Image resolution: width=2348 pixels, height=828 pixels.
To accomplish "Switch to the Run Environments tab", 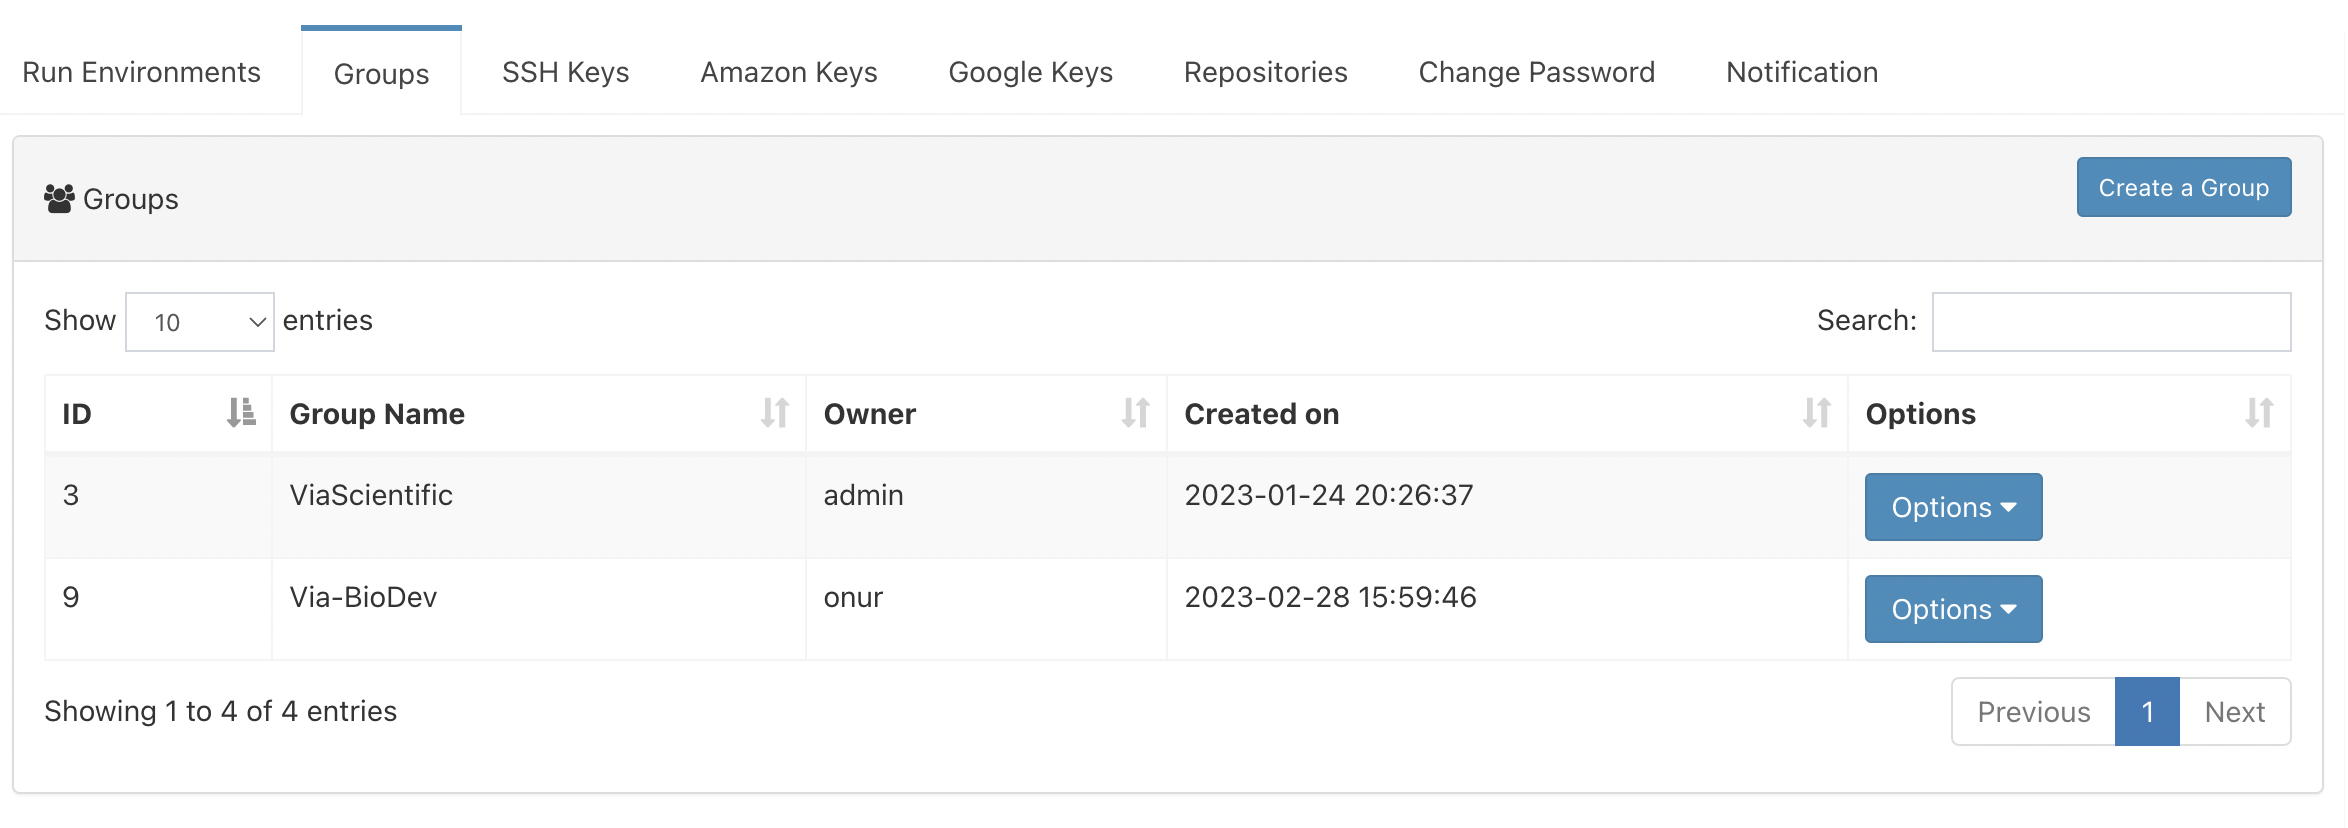I will click(141, 72).
